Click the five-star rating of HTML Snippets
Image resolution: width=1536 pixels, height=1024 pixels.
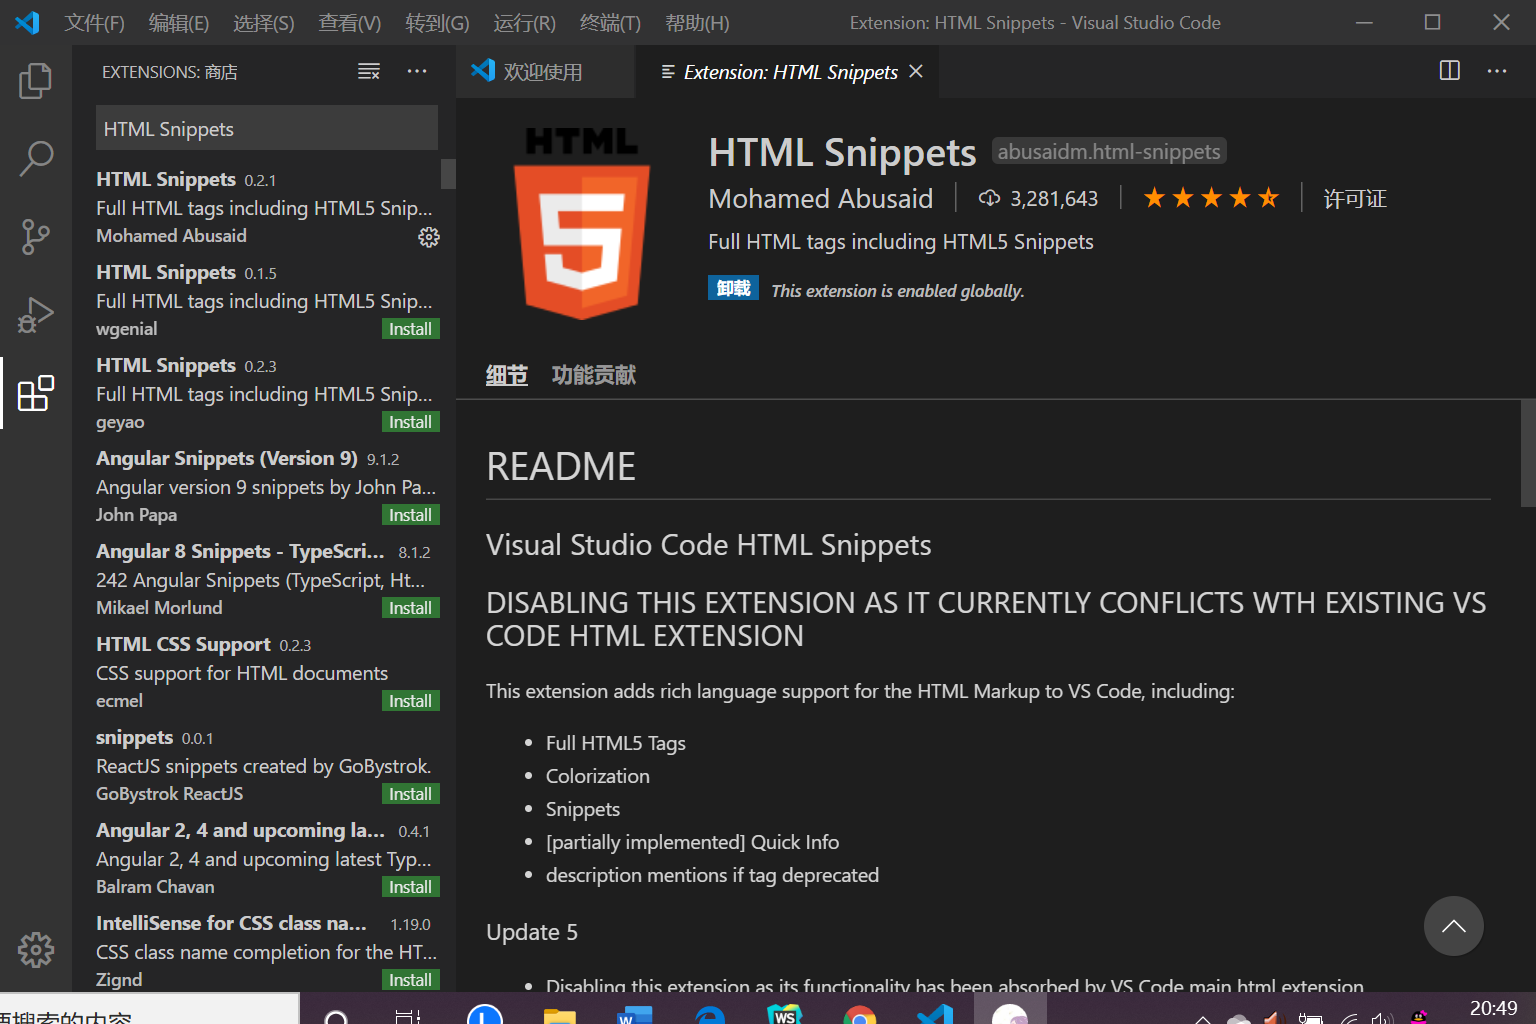coord(1211,198)
